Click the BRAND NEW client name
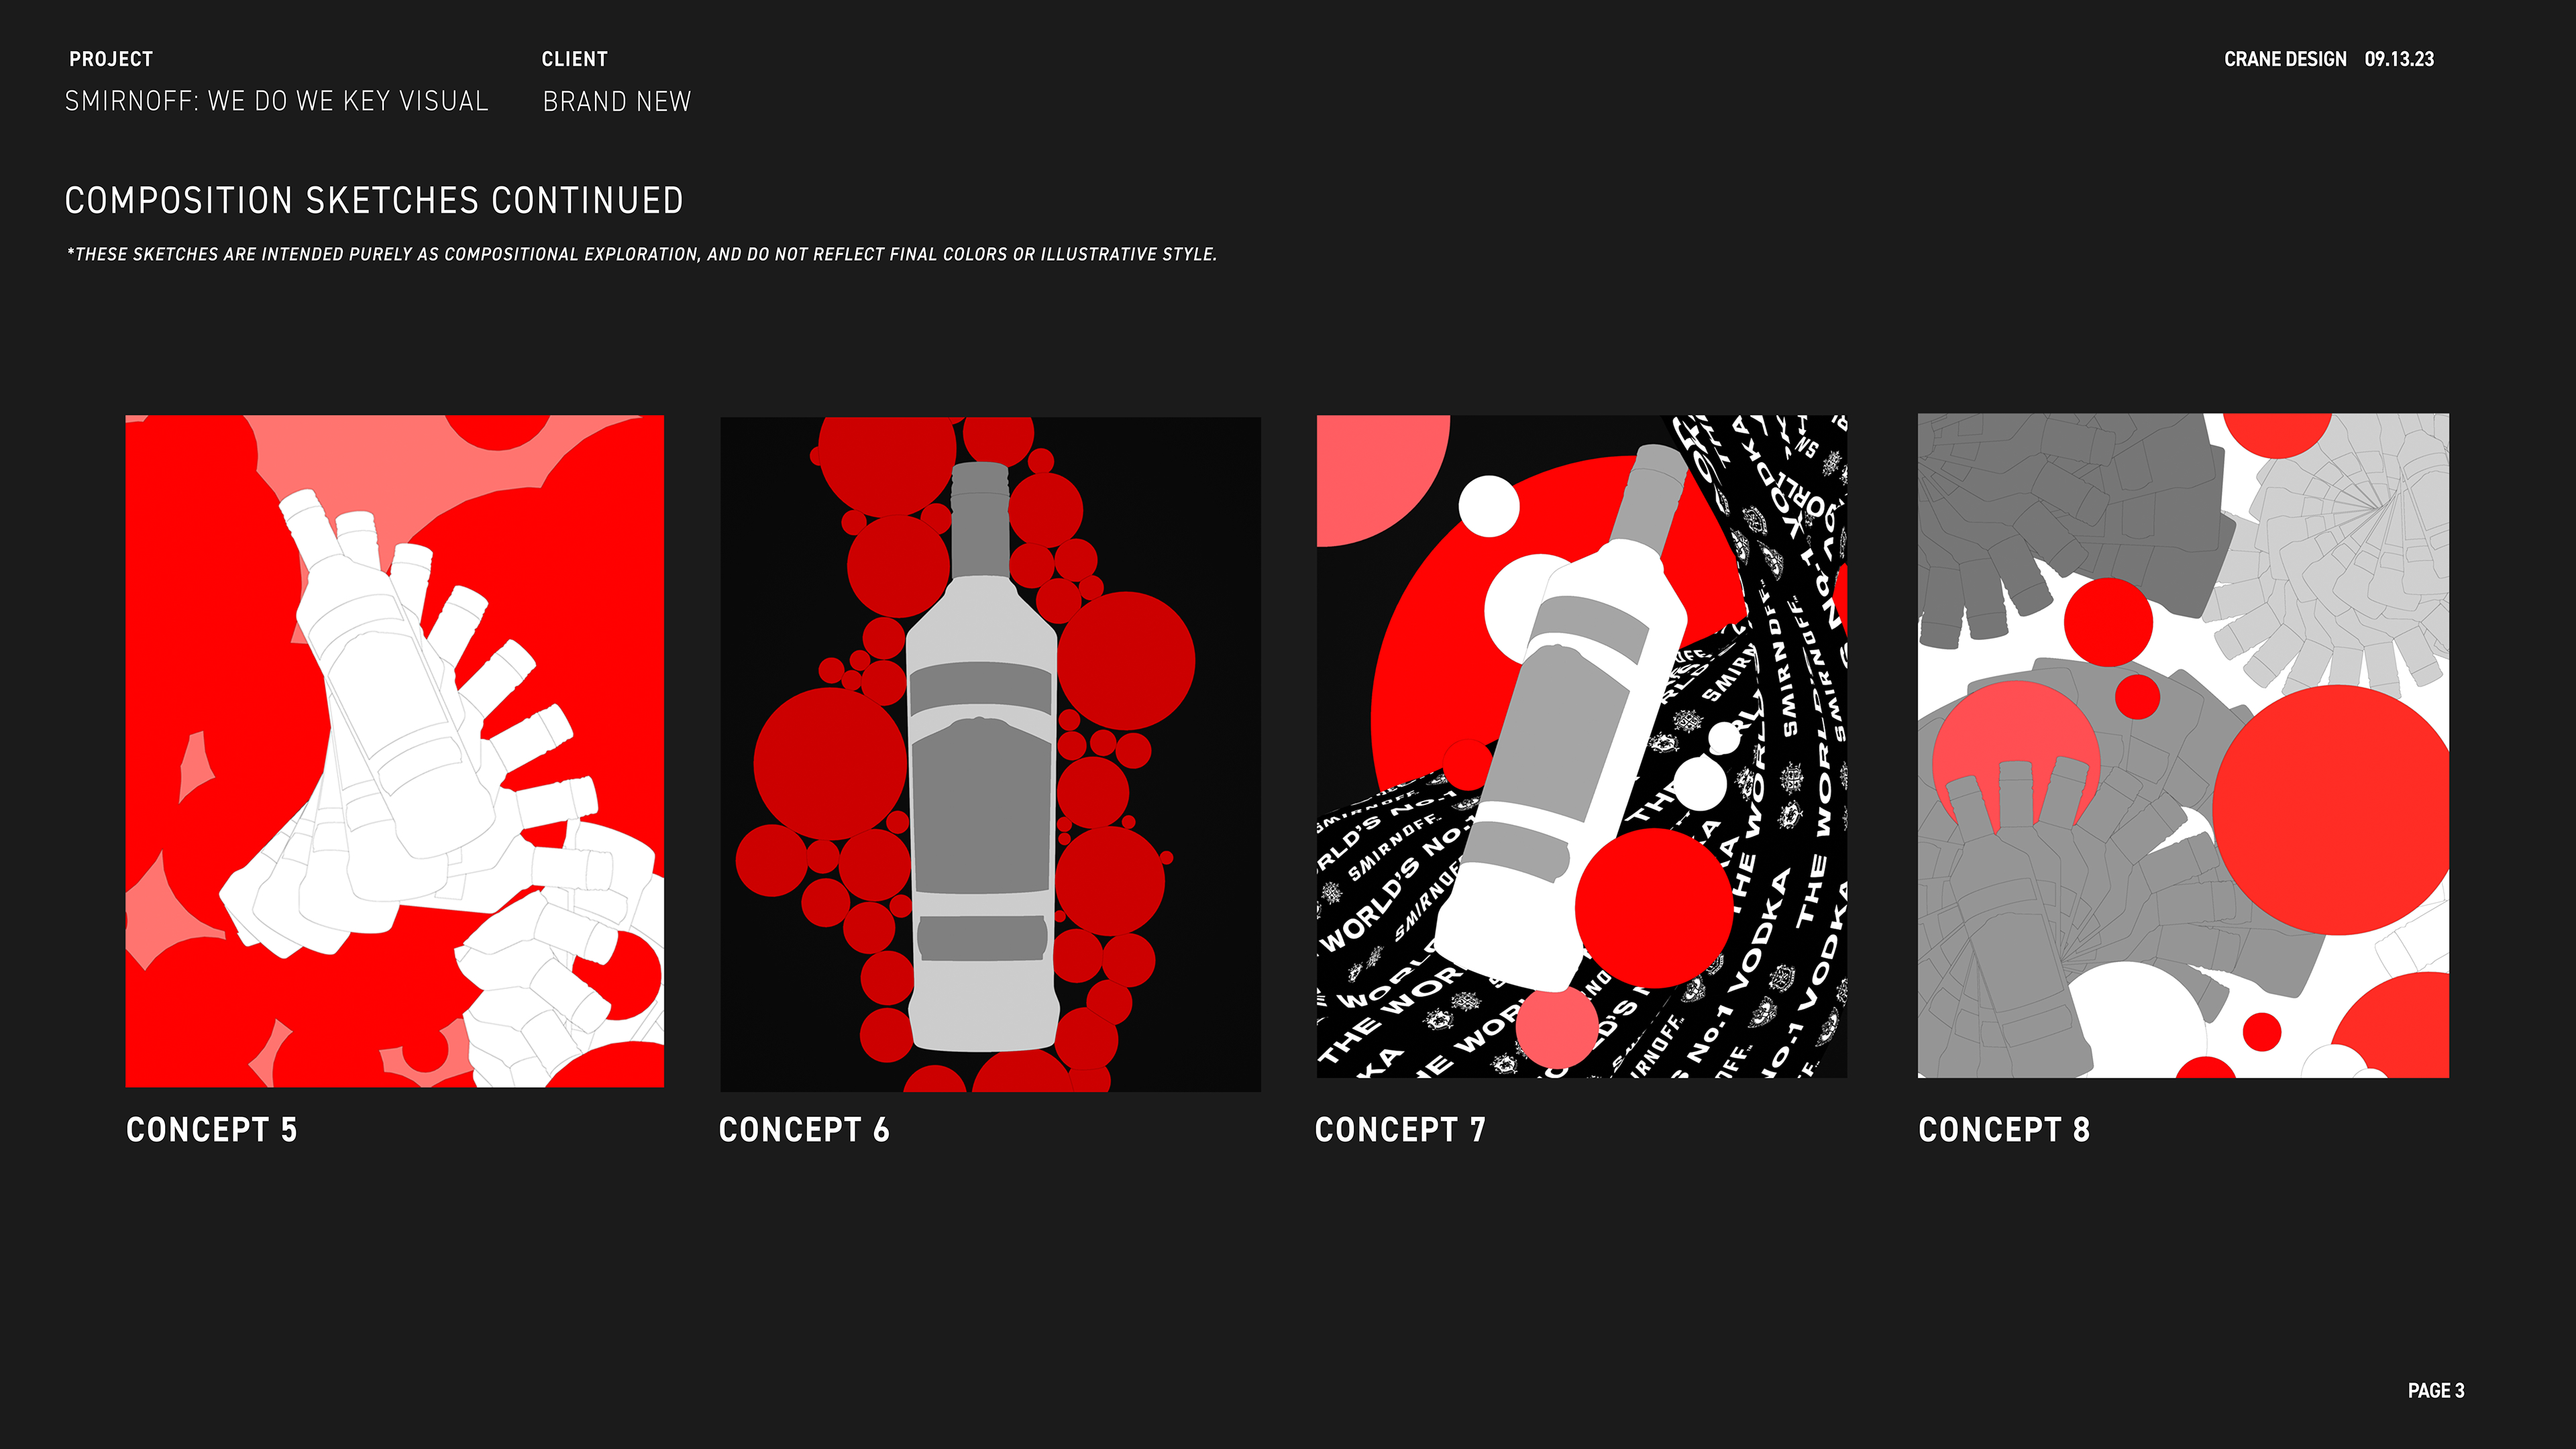 point(617,101)
